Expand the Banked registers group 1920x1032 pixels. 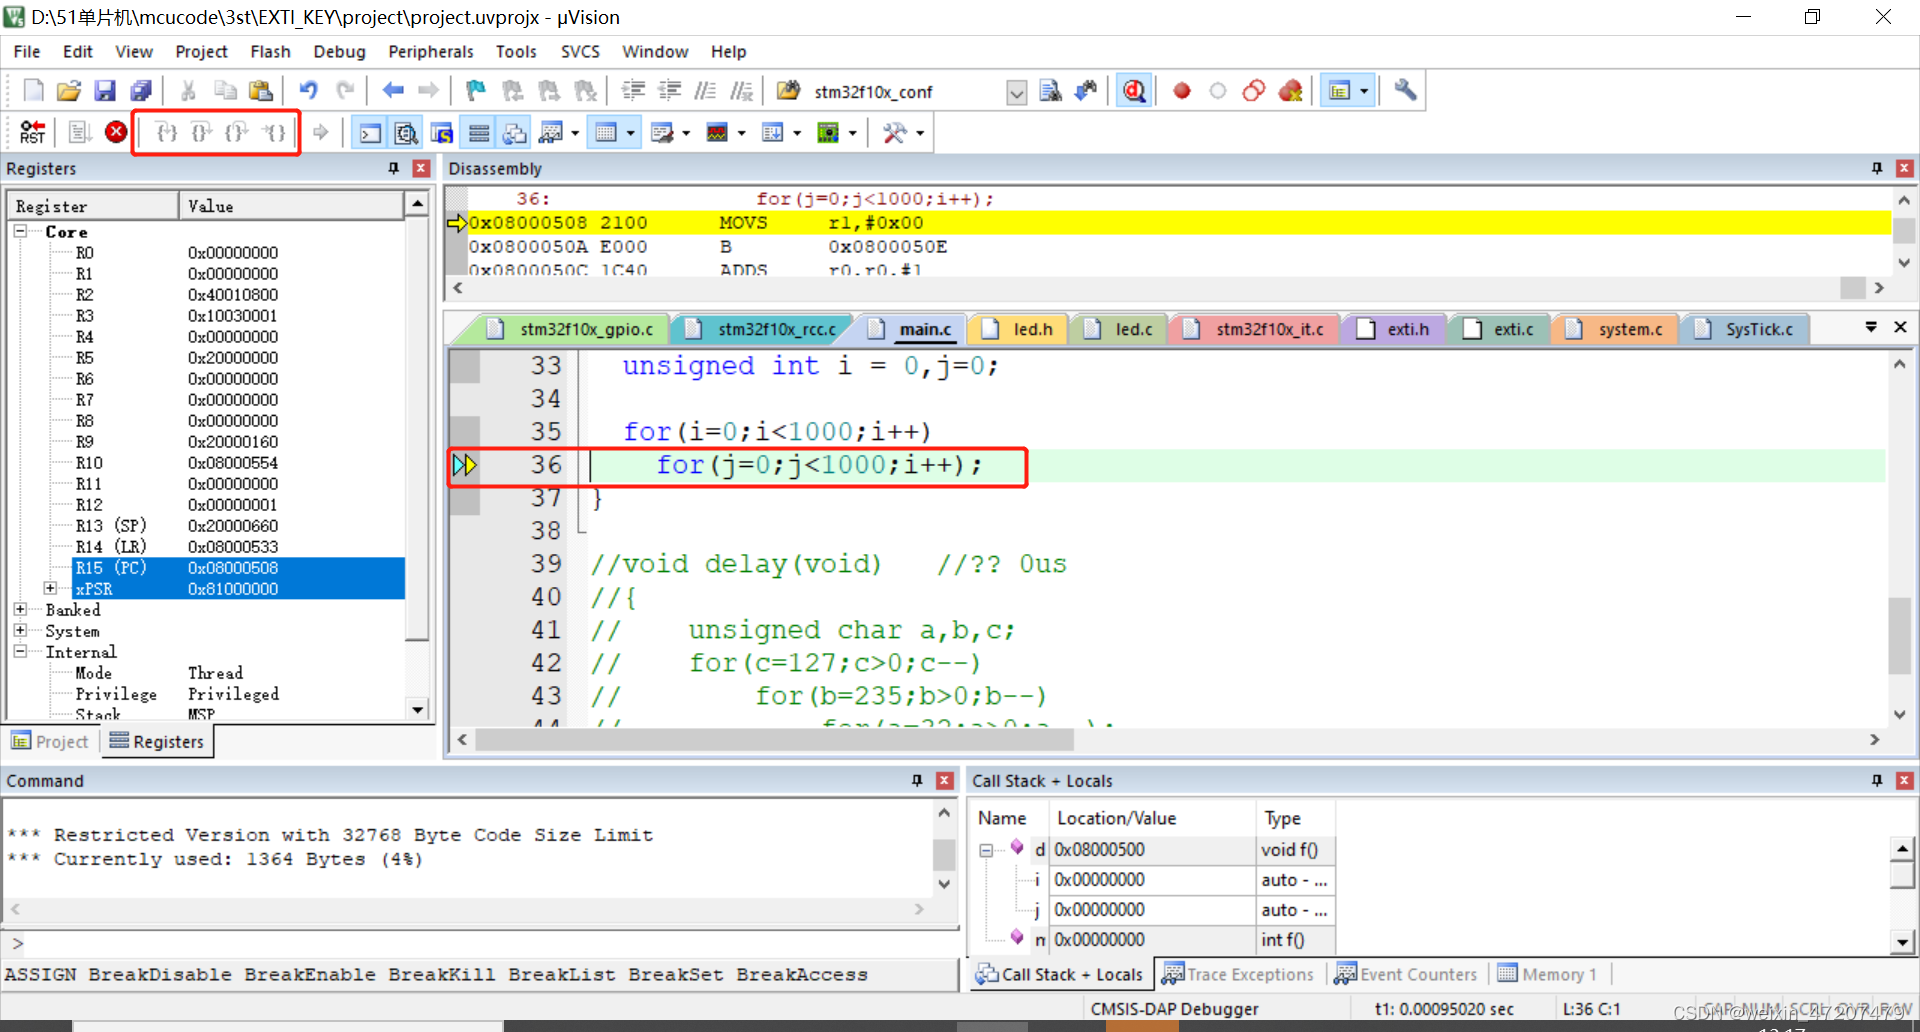point(22,610)
